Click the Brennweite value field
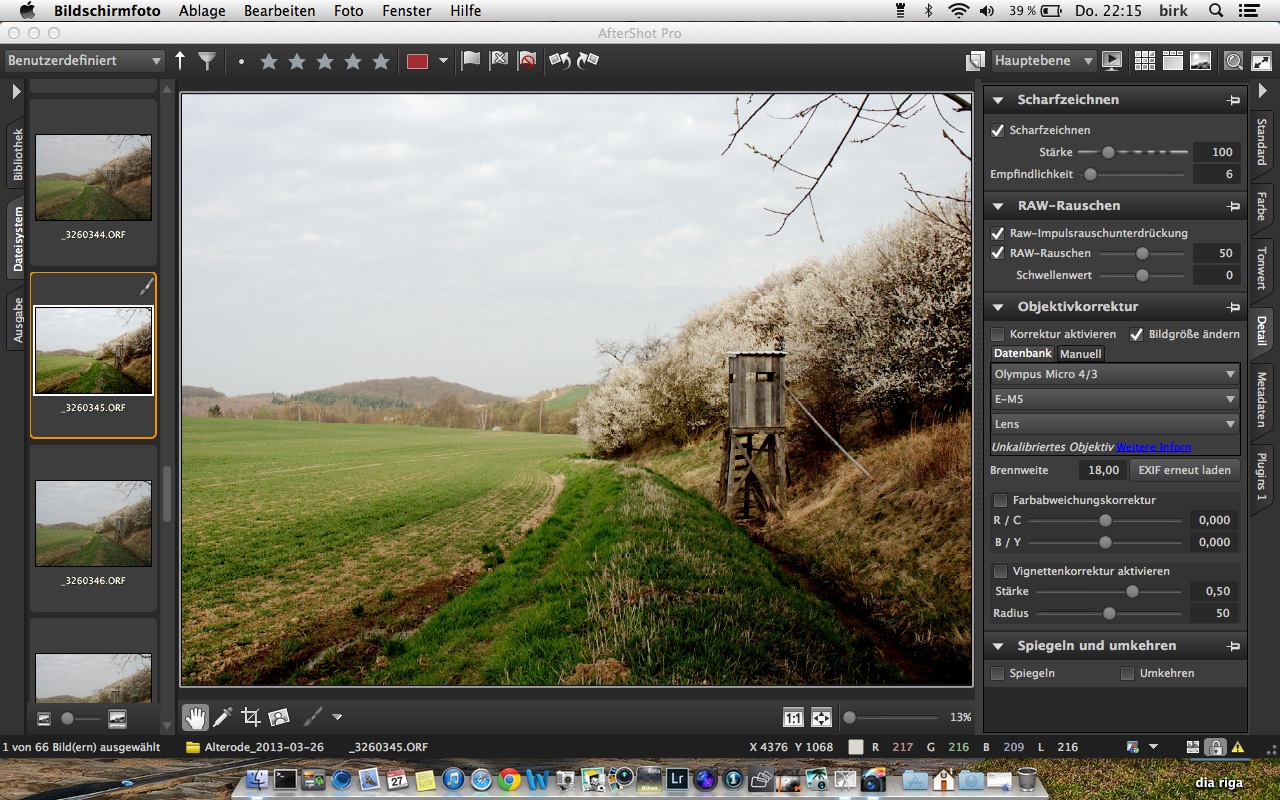 pyautogui.click(x=1101, y=470)
